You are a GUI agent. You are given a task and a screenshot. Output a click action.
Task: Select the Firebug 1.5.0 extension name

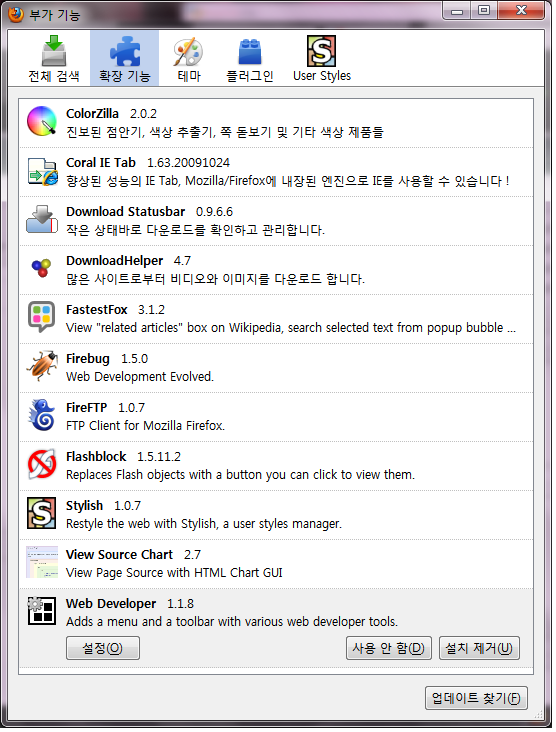107,359
